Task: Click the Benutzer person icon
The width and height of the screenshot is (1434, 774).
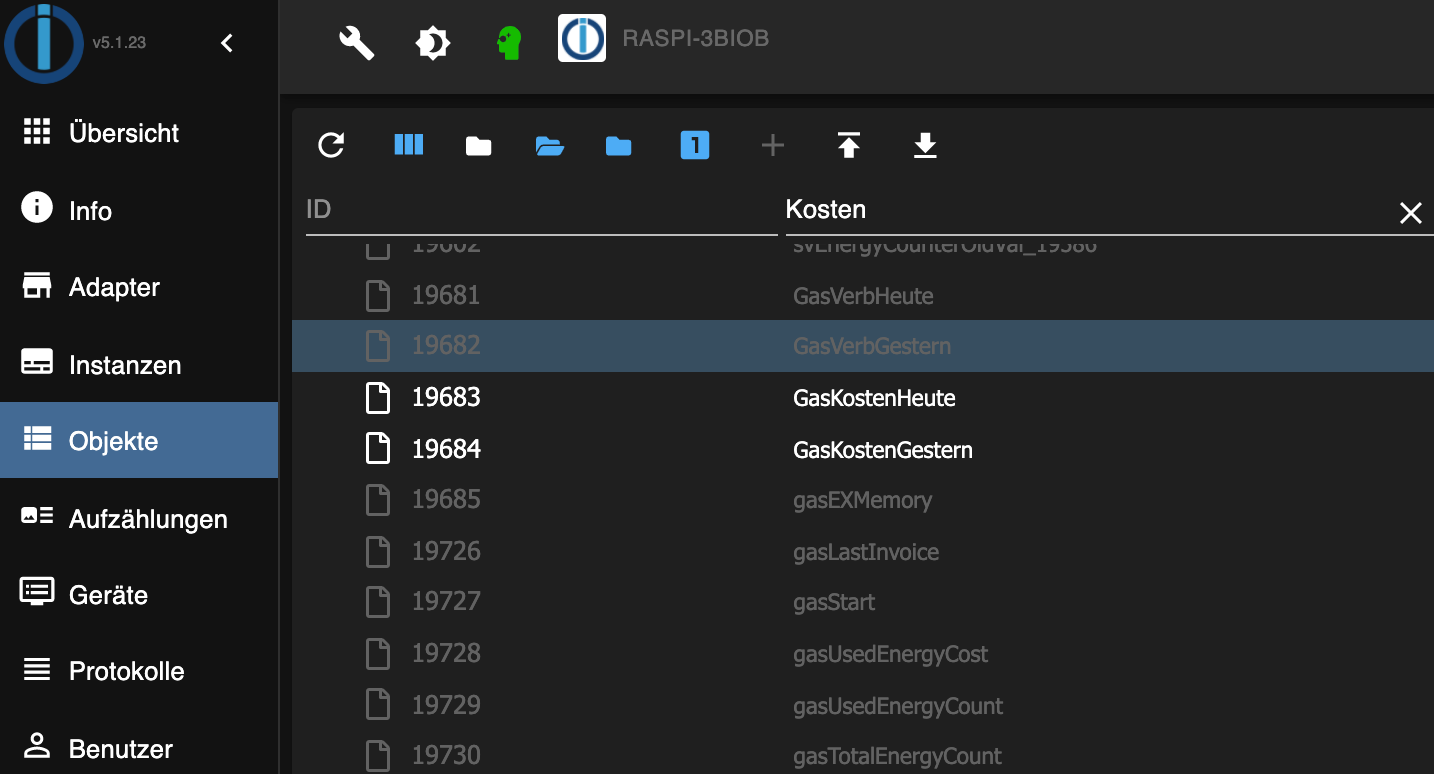Action: coord(37,745)
